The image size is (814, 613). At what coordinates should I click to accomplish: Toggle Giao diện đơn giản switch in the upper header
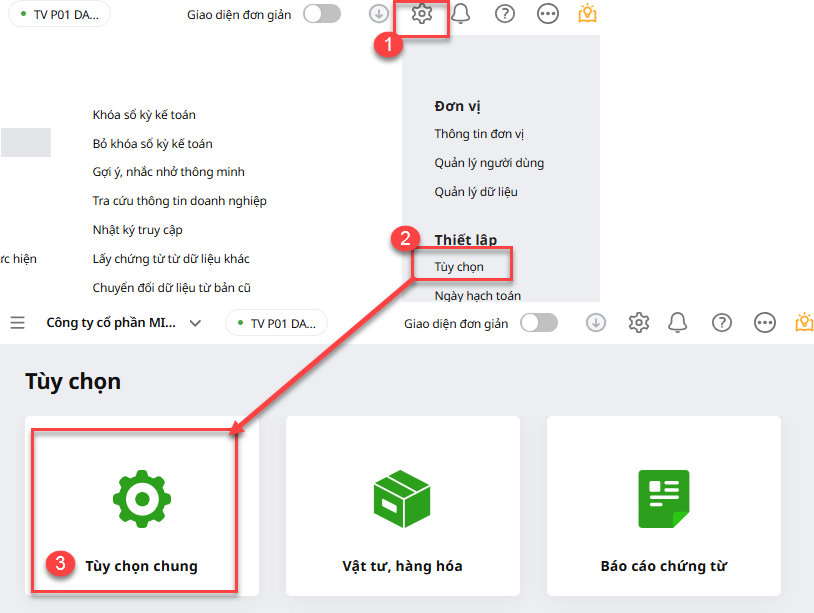click(322, 14)
